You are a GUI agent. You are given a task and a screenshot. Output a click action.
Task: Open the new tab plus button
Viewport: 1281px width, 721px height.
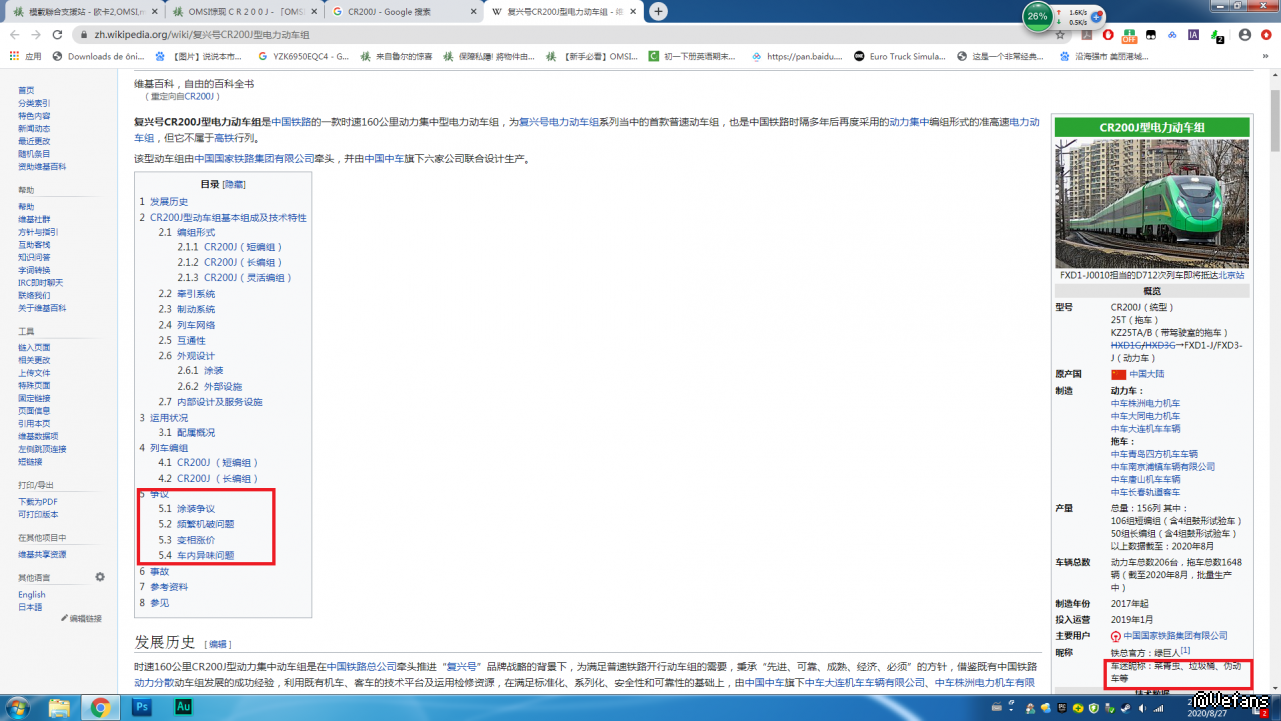(x=658, y=11)
